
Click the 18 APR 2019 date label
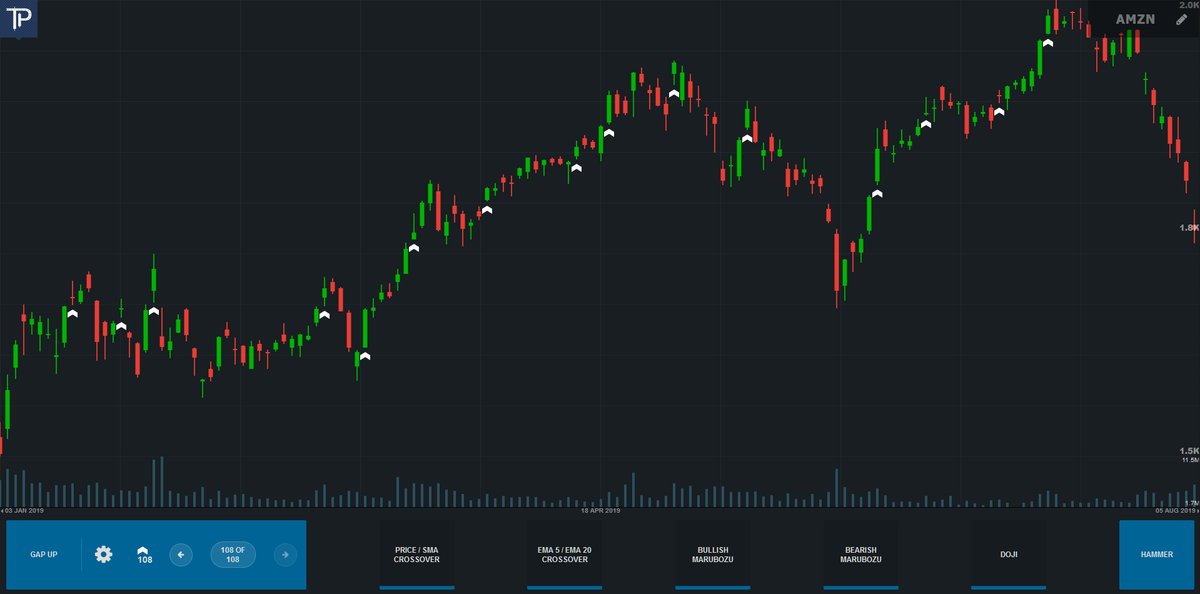click(601, 511)
